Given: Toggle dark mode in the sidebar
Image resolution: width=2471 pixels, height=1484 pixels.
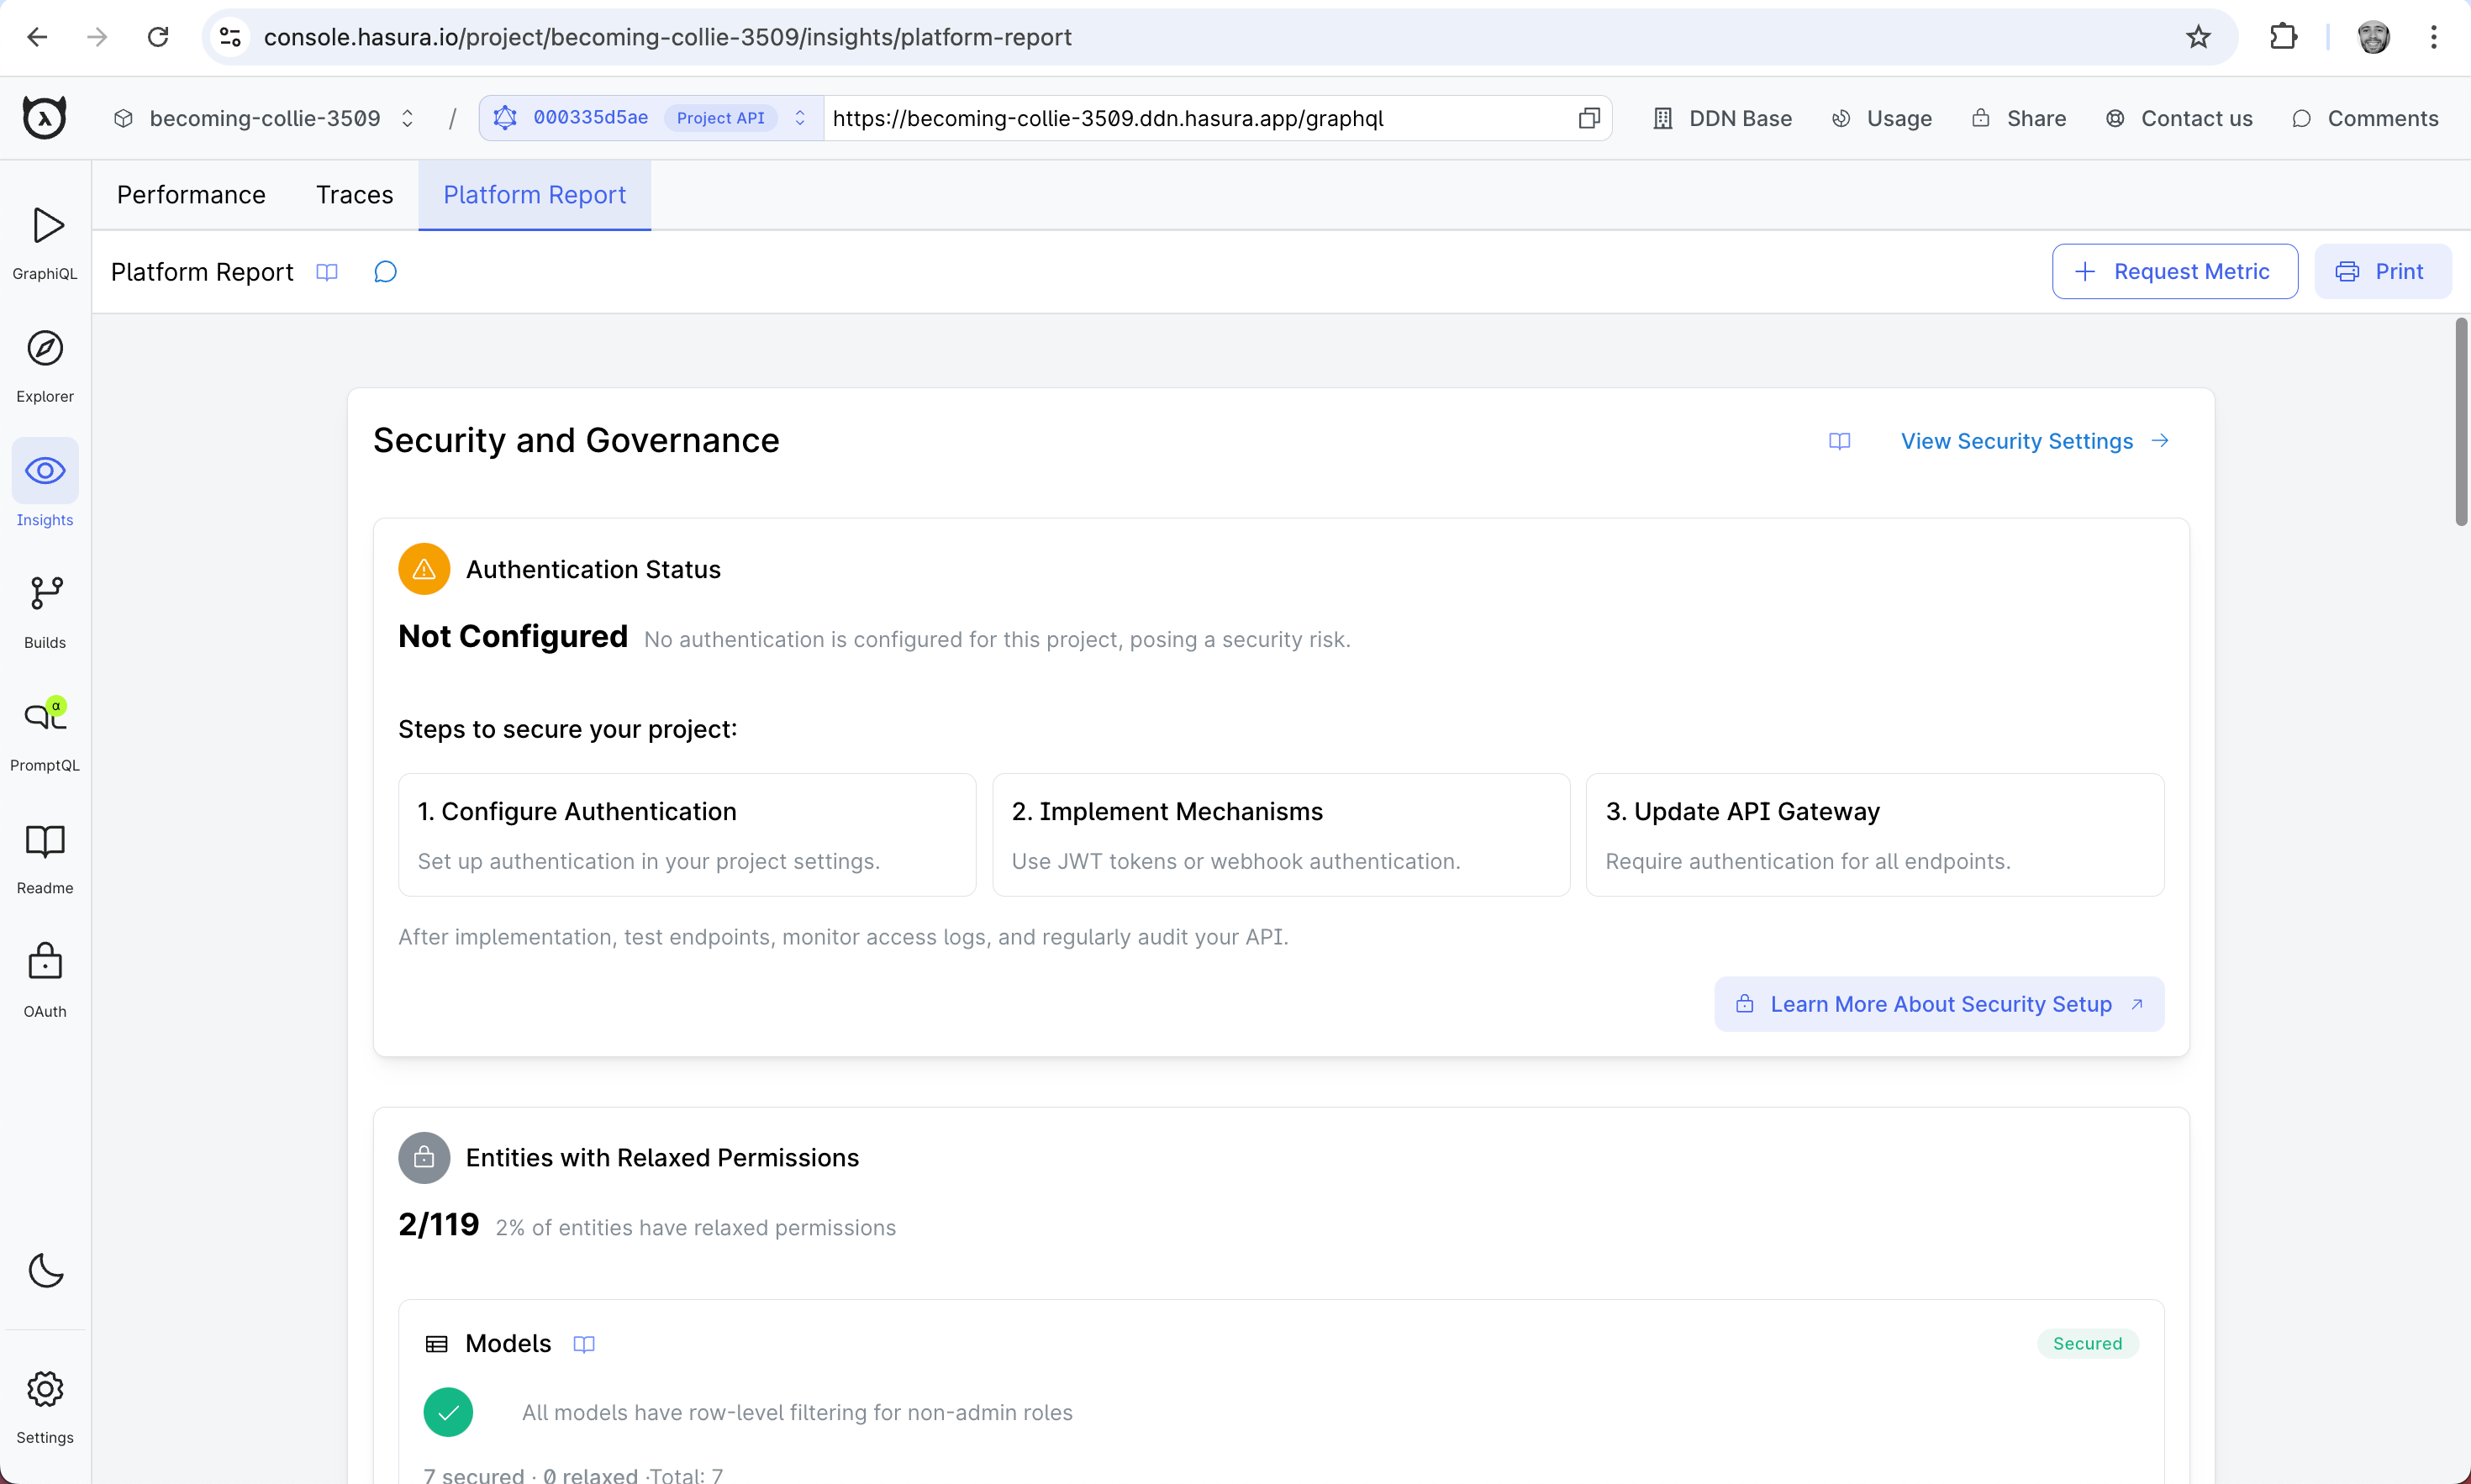Looking at the screenshot, I should click(x=44, y=1271).
